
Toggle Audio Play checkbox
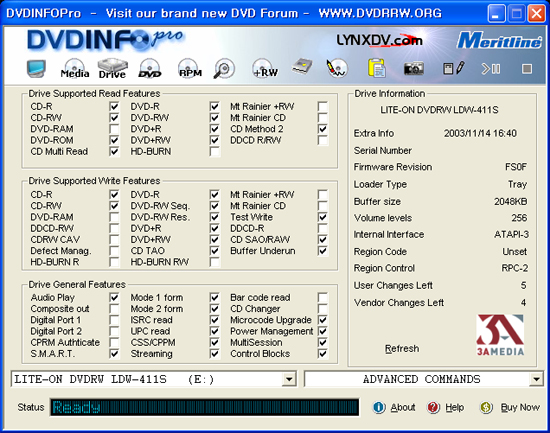(x=114, y=298)
